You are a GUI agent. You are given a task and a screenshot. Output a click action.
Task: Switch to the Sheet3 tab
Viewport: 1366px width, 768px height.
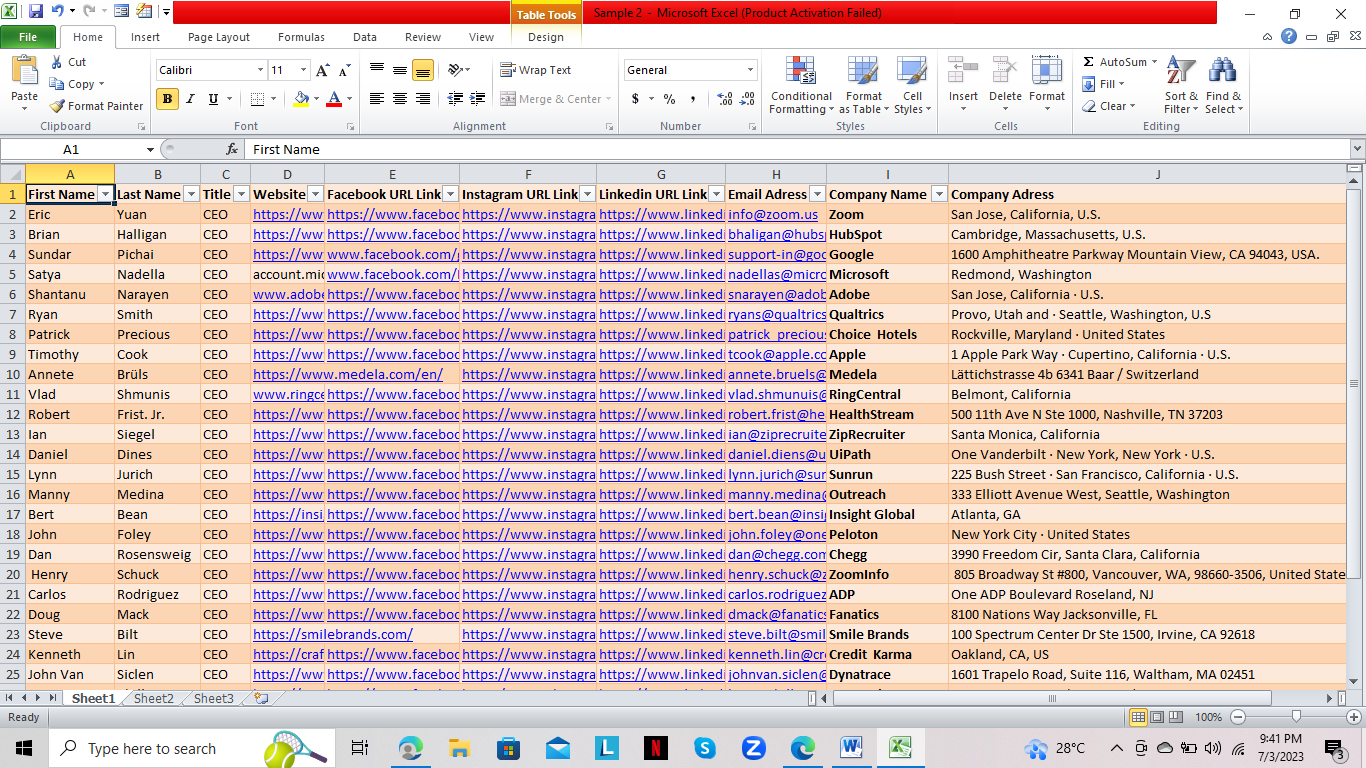(x=214, y=698)
